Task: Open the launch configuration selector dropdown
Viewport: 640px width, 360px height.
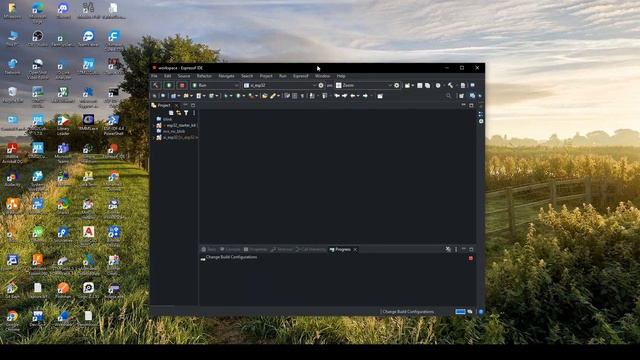Action: click(280, 85)
